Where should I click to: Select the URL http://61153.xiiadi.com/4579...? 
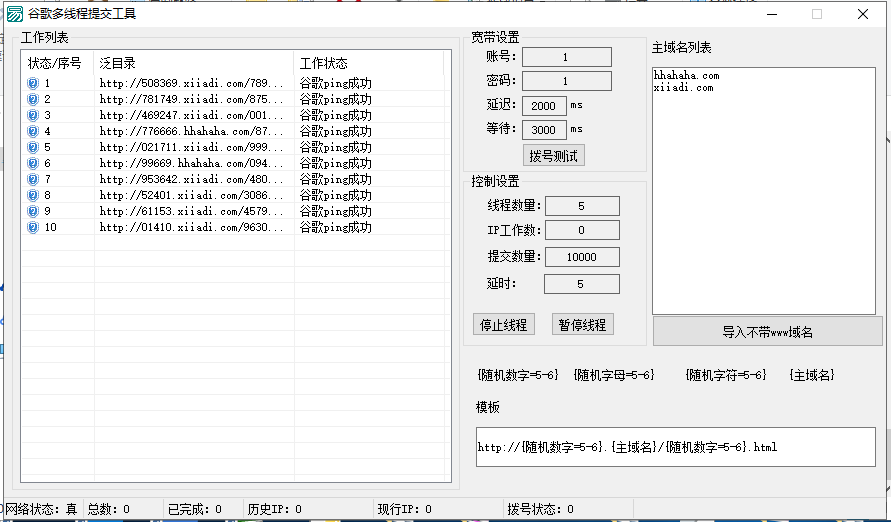[x=191, y=211]
